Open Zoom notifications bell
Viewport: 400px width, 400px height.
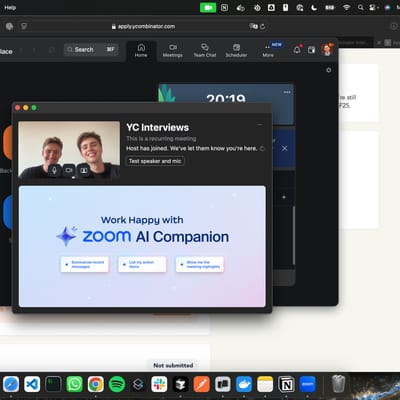pyautogui.click(x=297, y=50)
